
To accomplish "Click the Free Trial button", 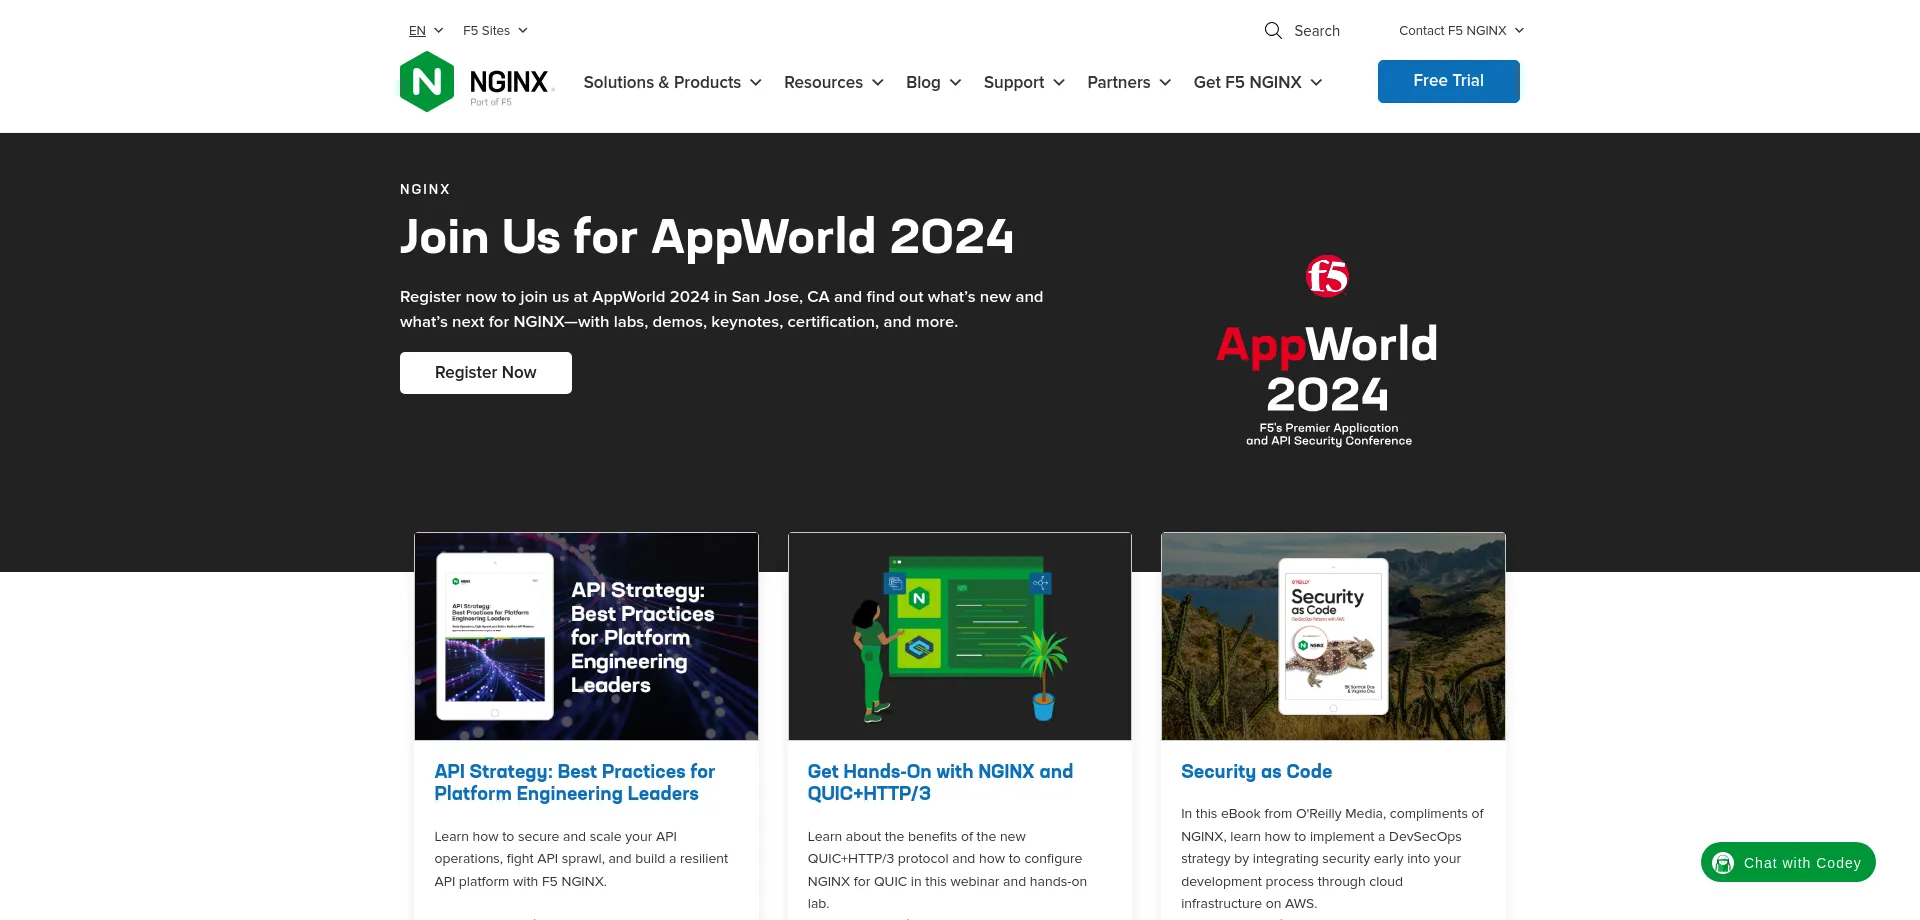I will pyautogui.click(x=1448, y=81).
